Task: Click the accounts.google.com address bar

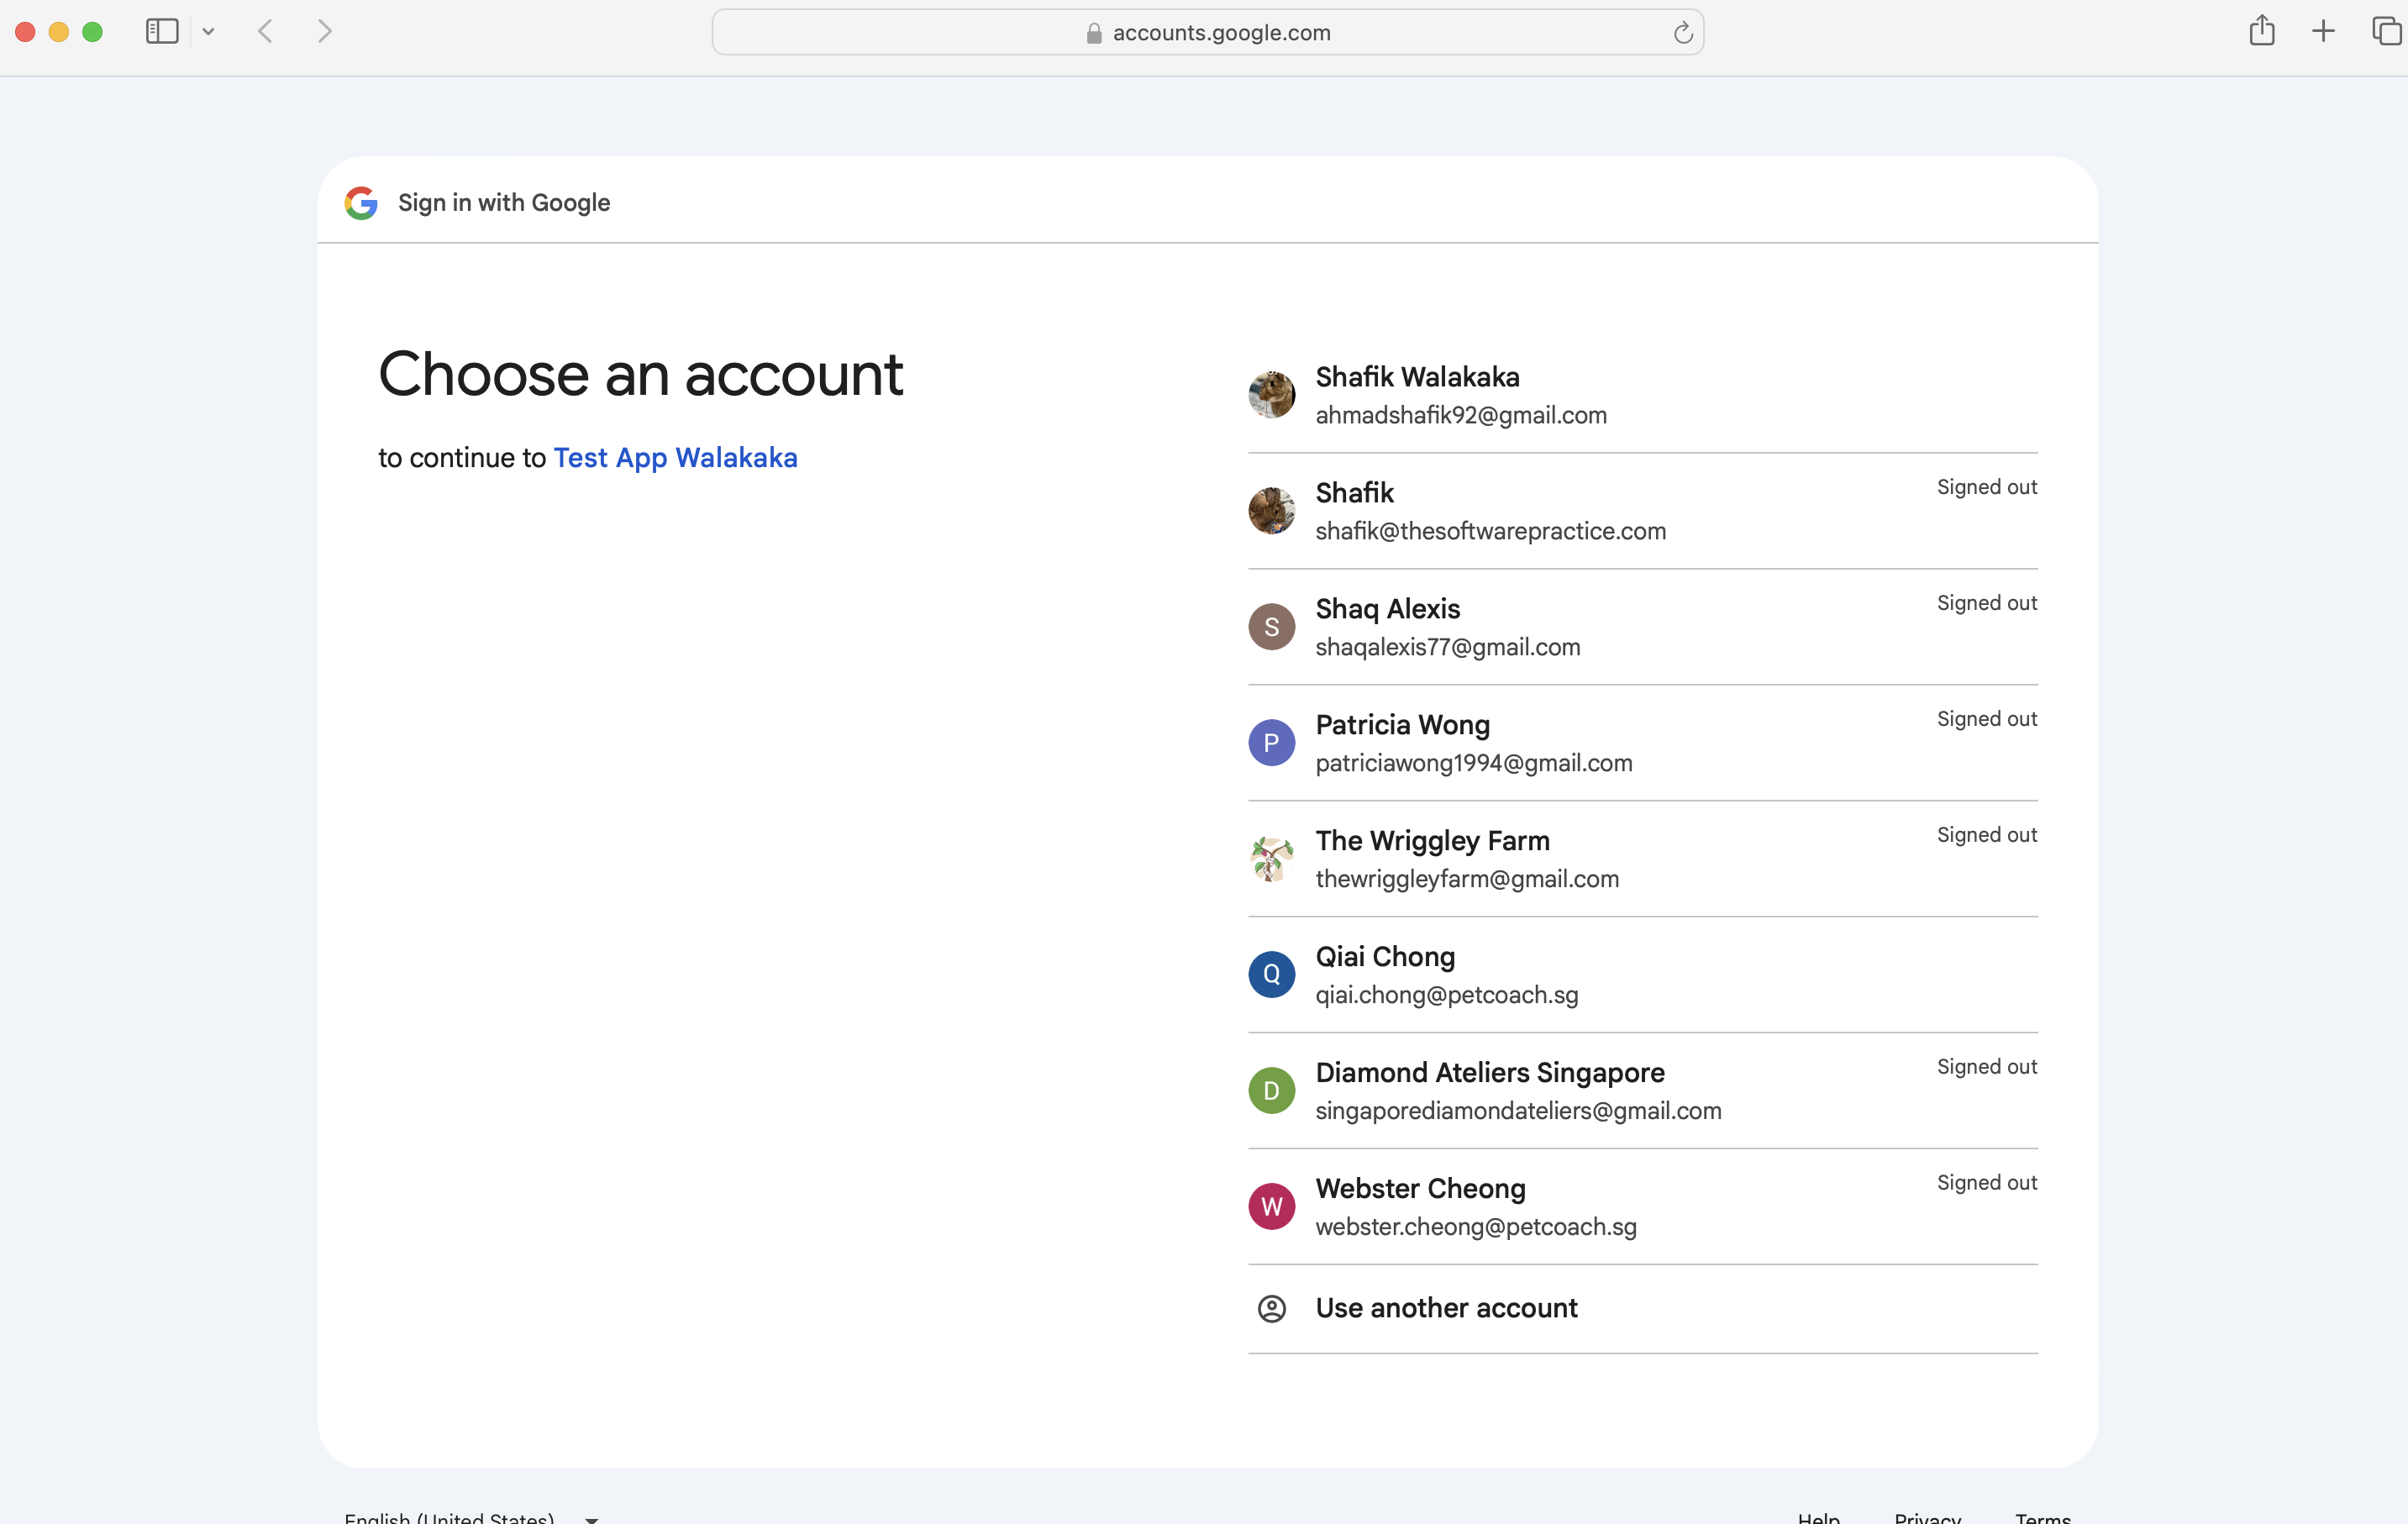Action: click(1207, 32)
